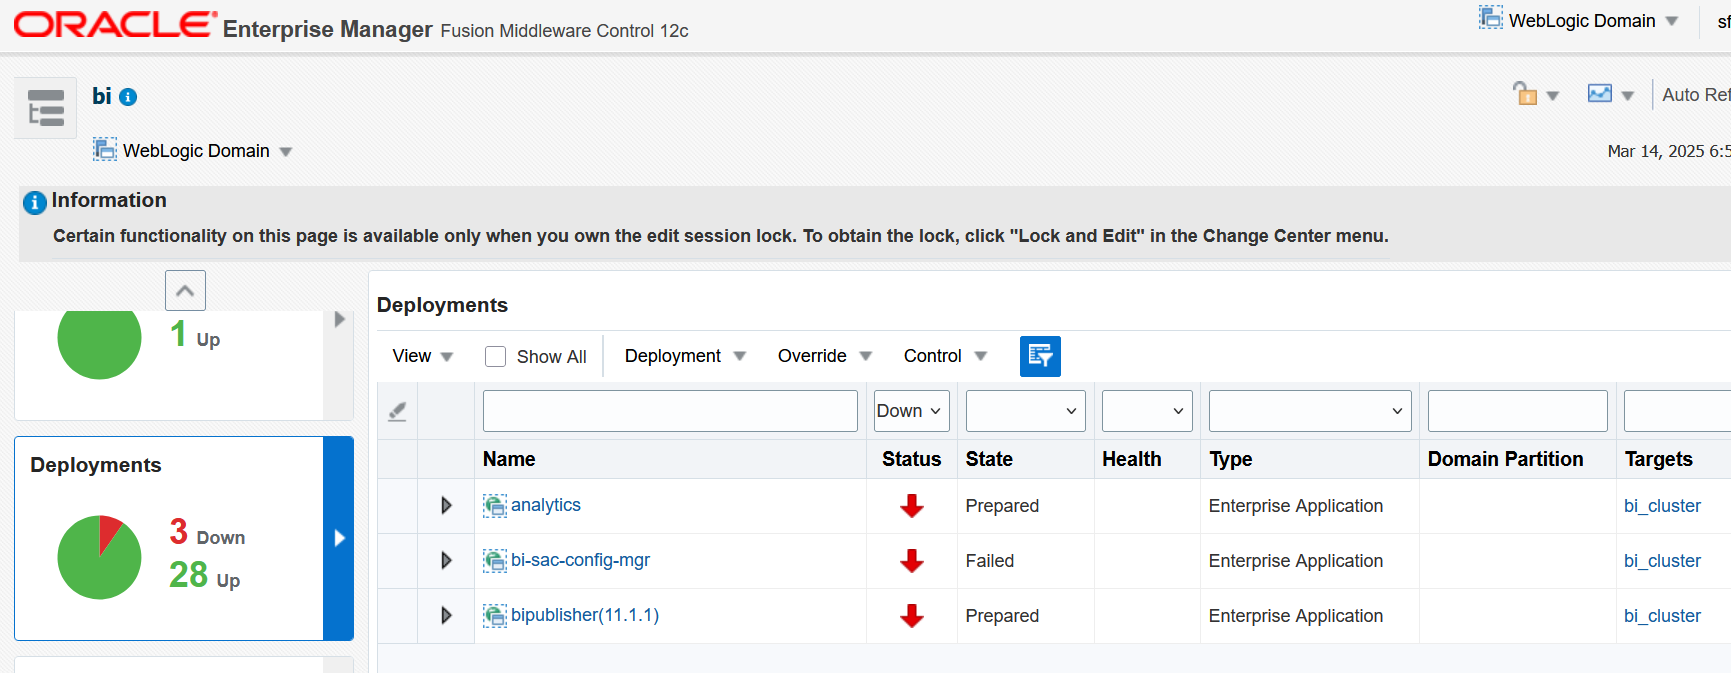Expand the bi-sac-config-mgr row

tap(446, 561)
